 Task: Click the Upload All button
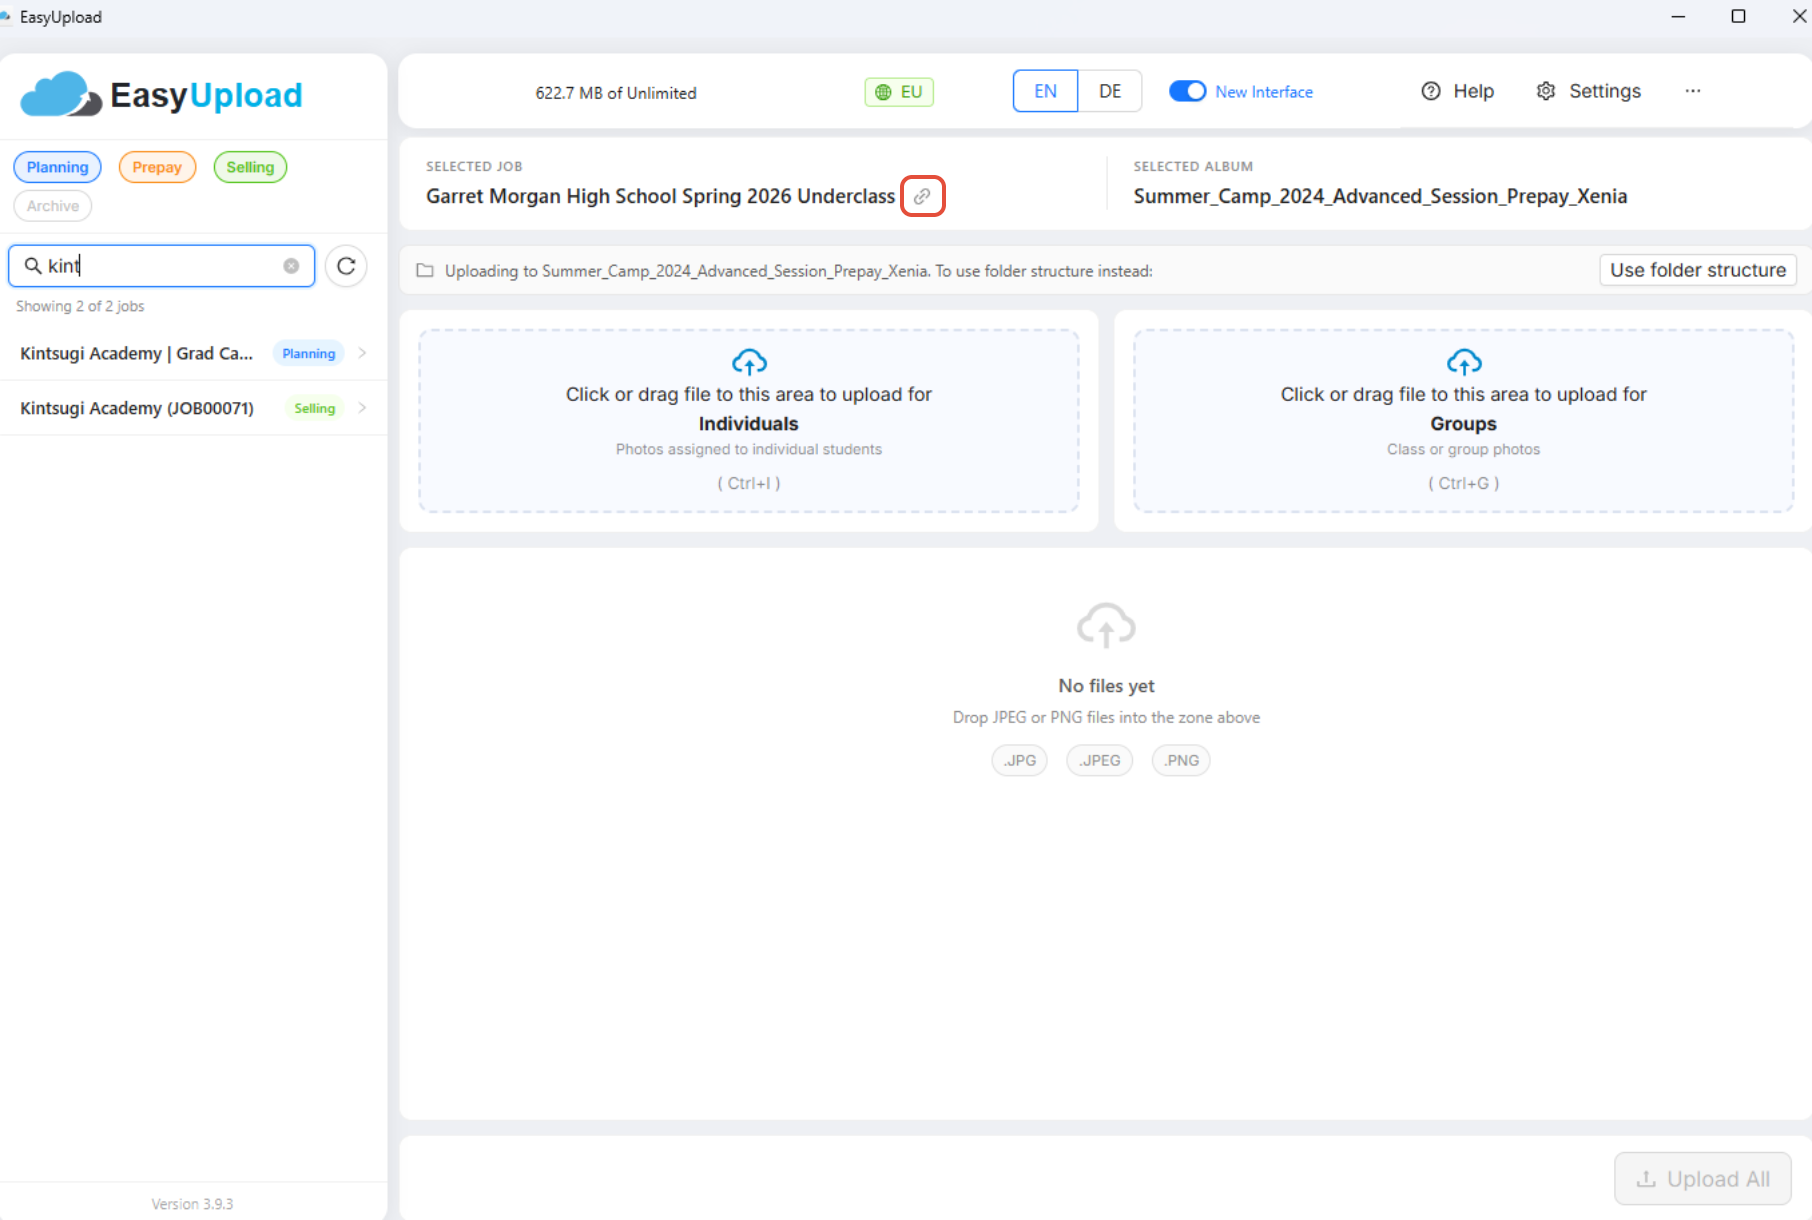(x=1702, y=1179)
